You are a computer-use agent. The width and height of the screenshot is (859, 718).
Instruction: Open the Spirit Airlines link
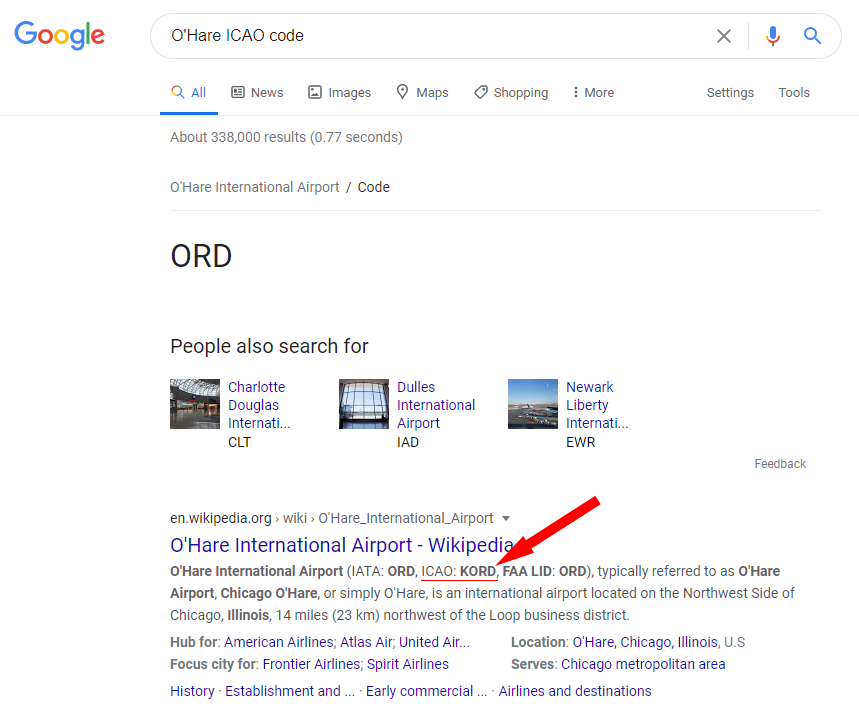pyautogui.click(x=408, y=664)
